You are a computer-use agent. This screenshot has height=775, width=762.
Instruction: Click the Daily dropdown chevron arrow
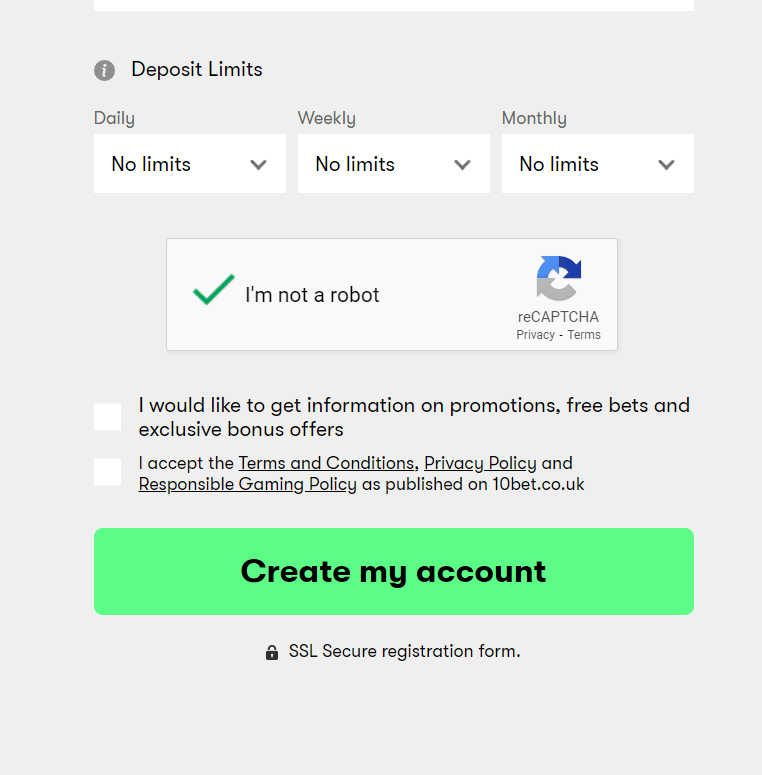[259, 165]
